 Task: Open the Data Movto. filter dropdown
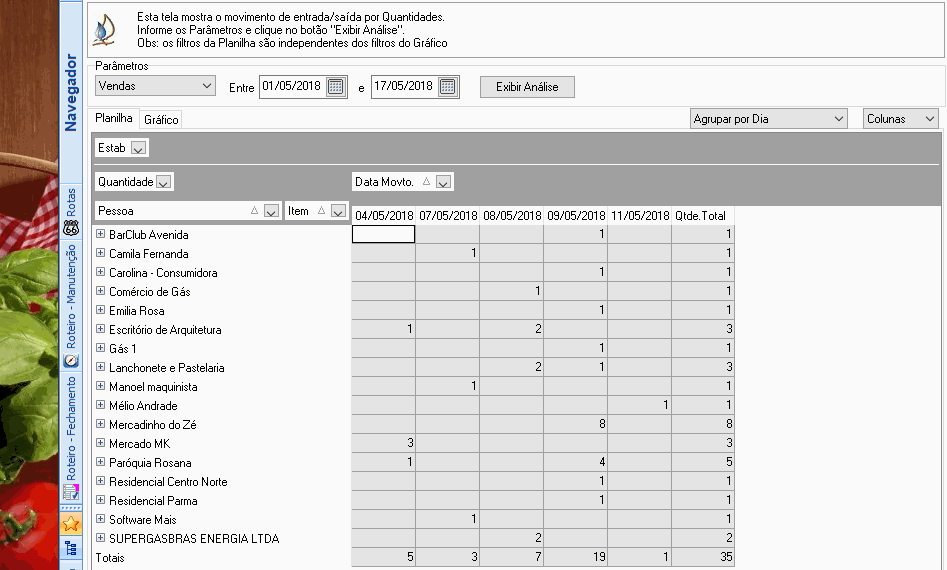443,182
